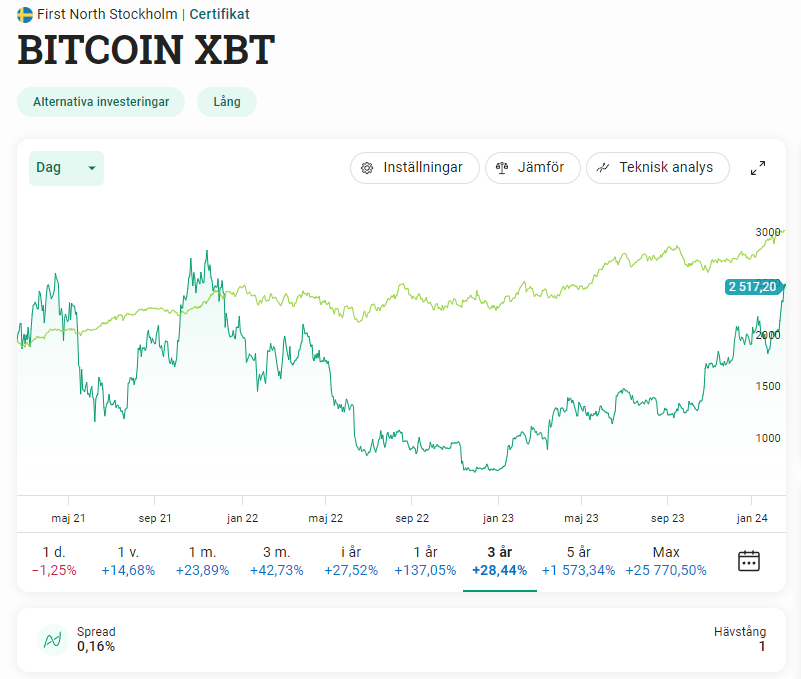801x679 pixels.
Task: Click the Swedish flag icon
Action: (x=25, y=14)
